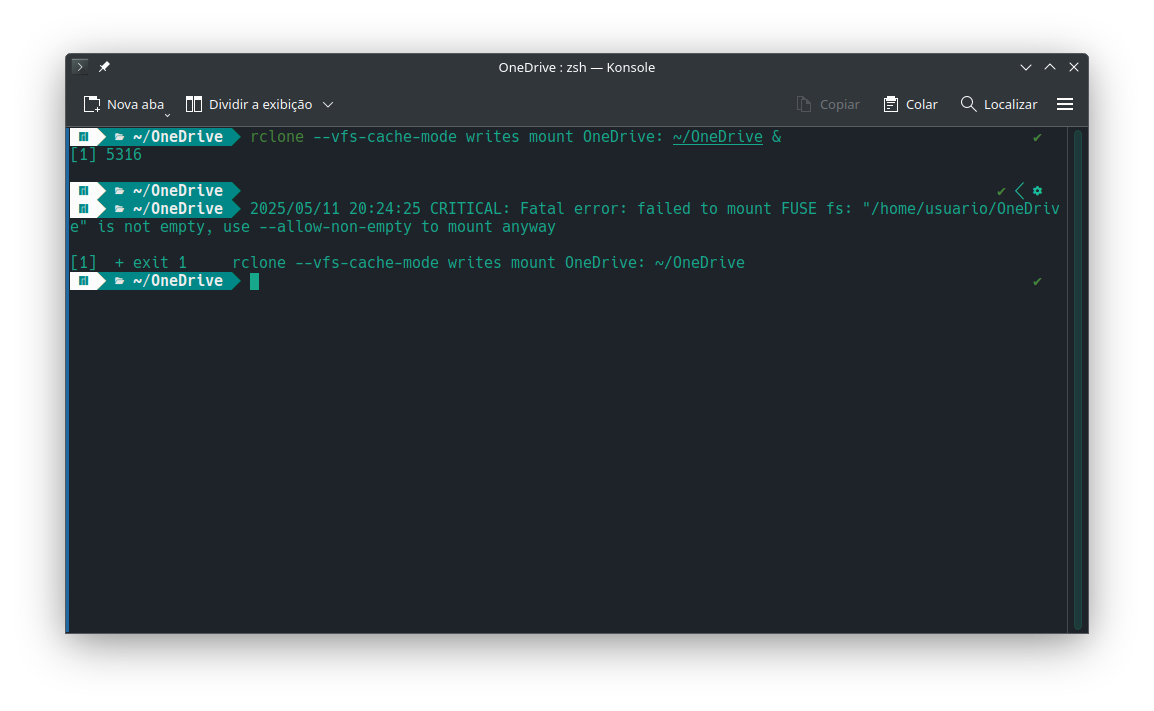Paste with the Colar button
Screen dimensions: 1154x711
(x=910, y=105)
